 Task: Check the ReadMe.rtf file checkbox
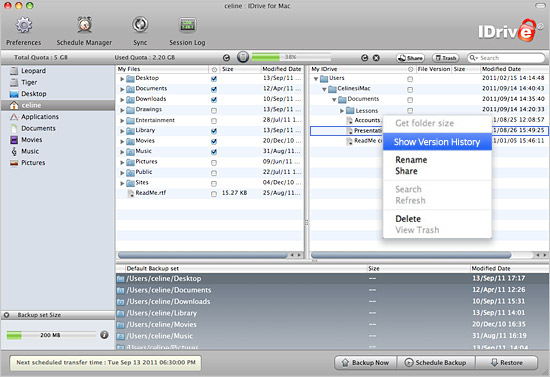coord(214,194)
